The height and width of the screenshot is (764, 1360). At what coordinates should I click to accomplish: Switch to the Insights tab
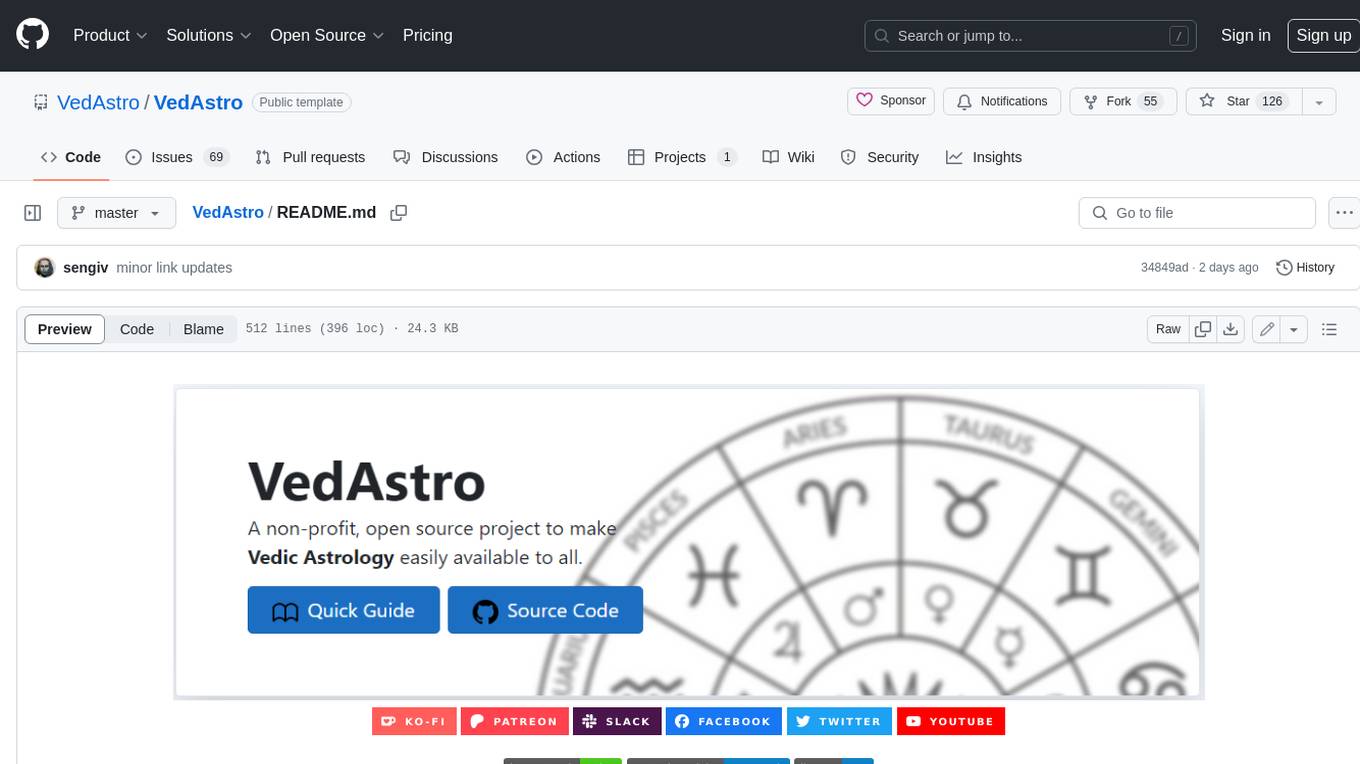point(984,157)
